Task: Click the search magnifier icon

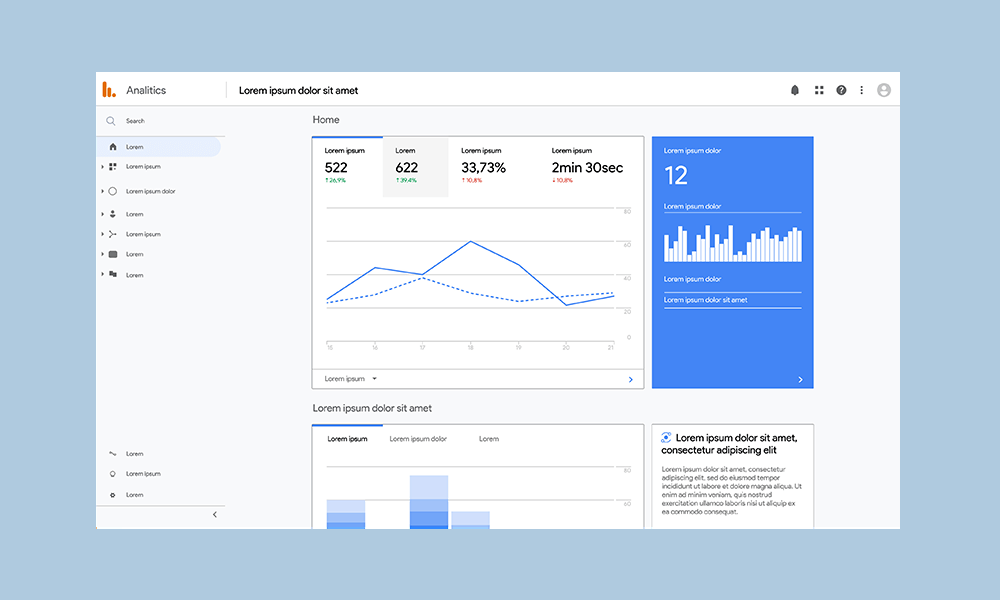Action: click(x=110, y=121)
